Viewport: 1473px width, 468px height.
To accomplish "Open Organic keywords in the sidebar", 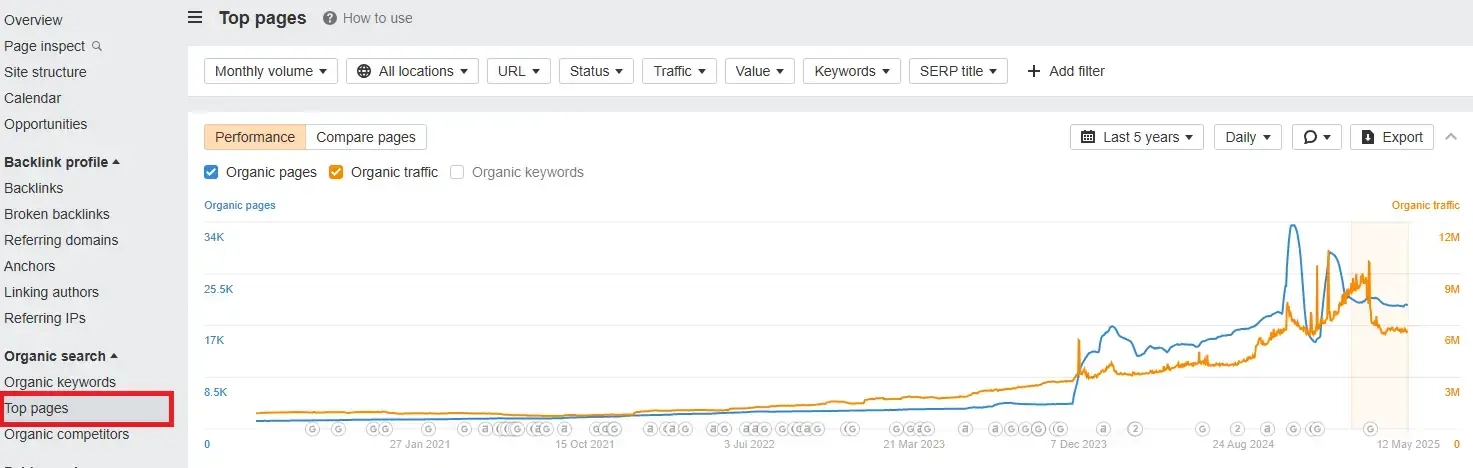I will 60,382.
